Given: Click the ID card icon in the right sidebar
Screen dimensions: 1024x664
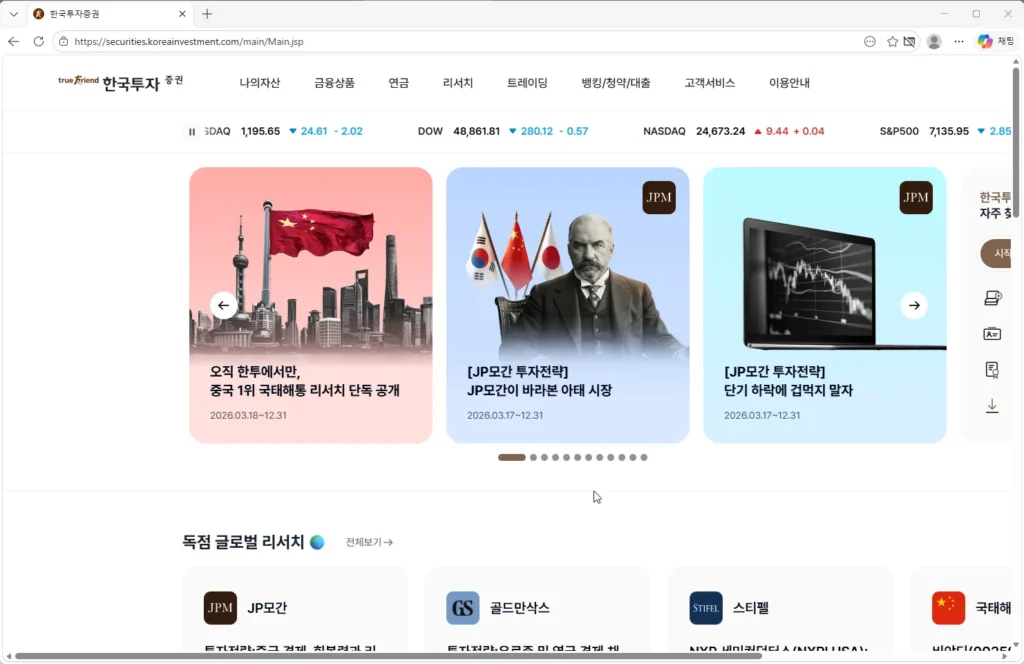Looking at the screenshot, I should point(992,333).
